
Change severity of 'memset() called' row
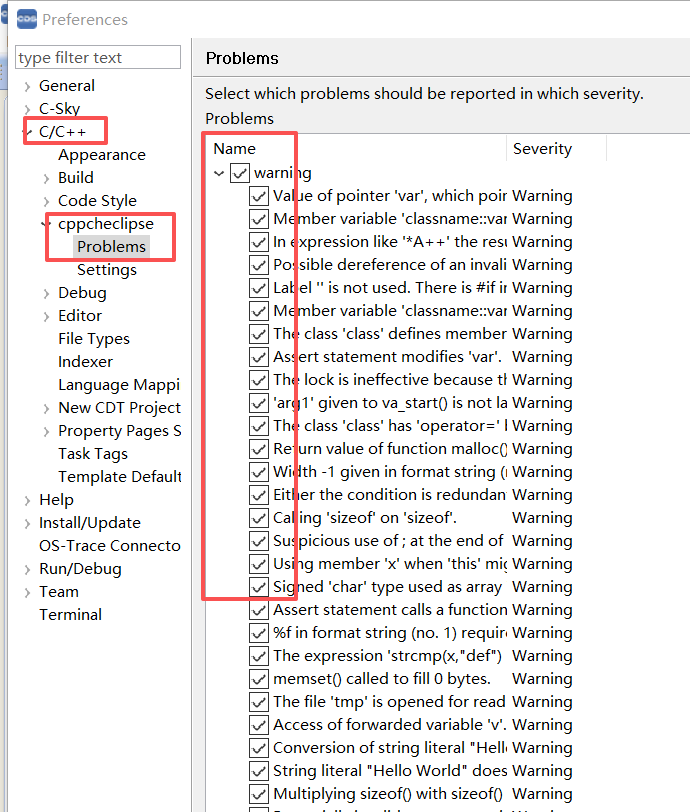(x=542, y=679)
